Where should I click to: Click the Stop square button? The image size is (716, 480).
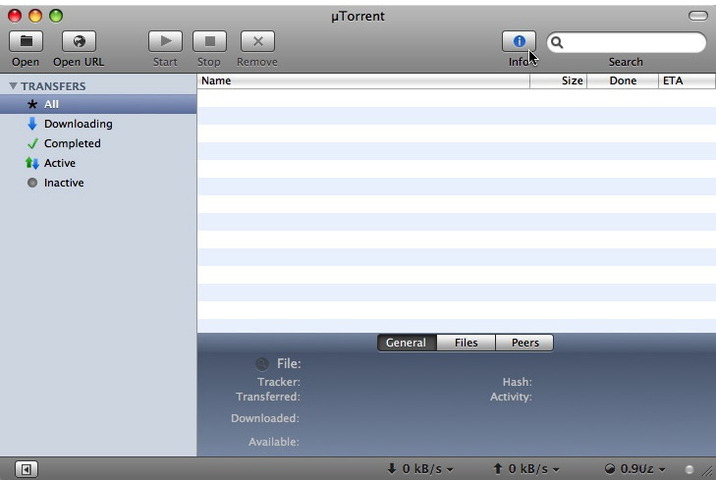[210, 42]
